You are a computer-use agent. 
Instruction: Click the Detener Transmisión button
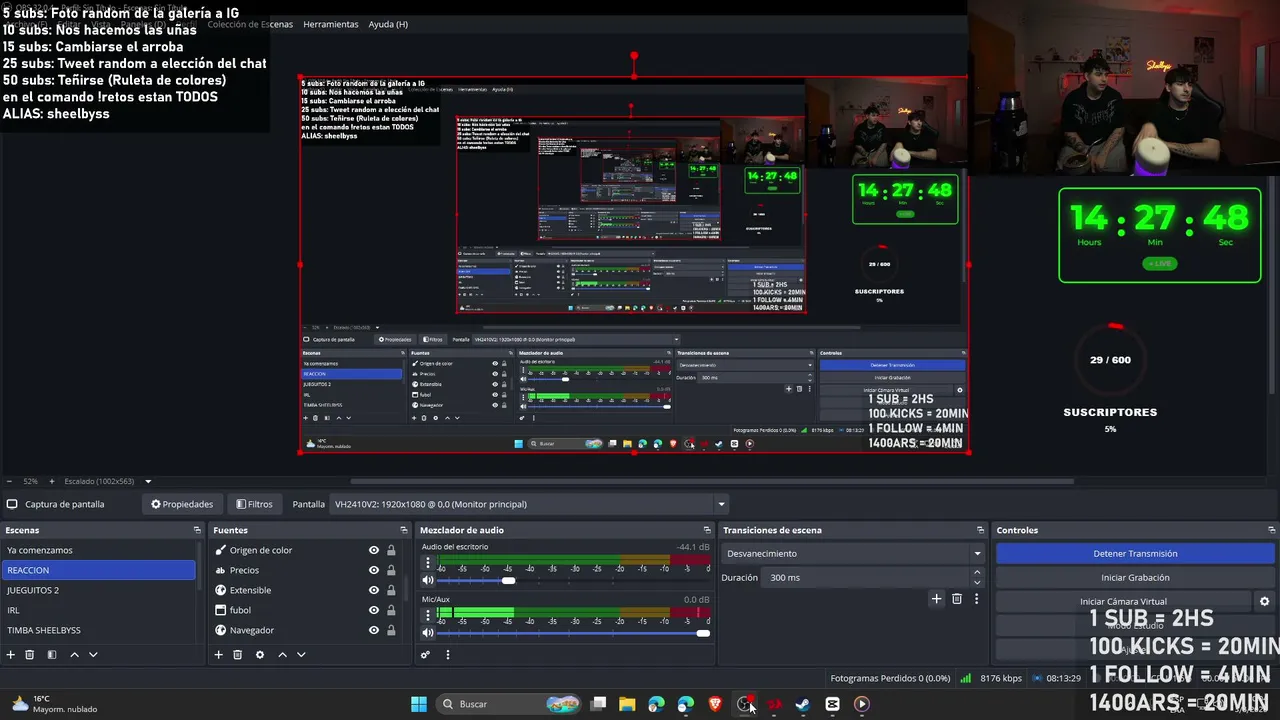1135,553
